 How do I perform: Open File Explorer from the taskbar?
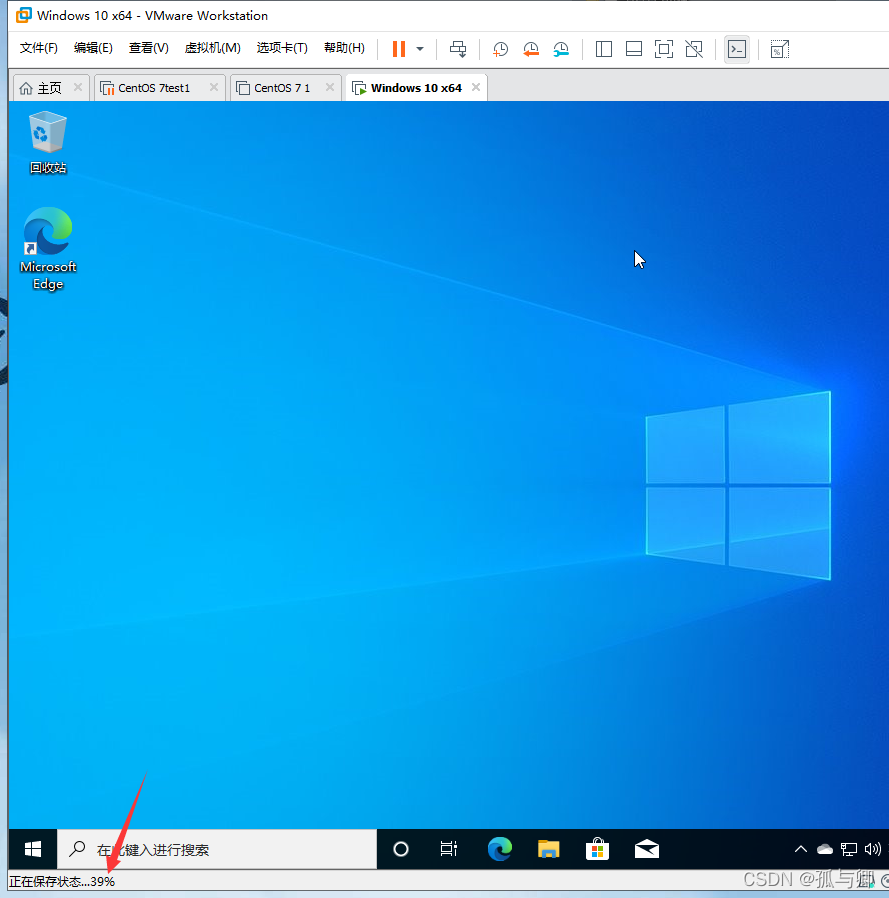548,849
